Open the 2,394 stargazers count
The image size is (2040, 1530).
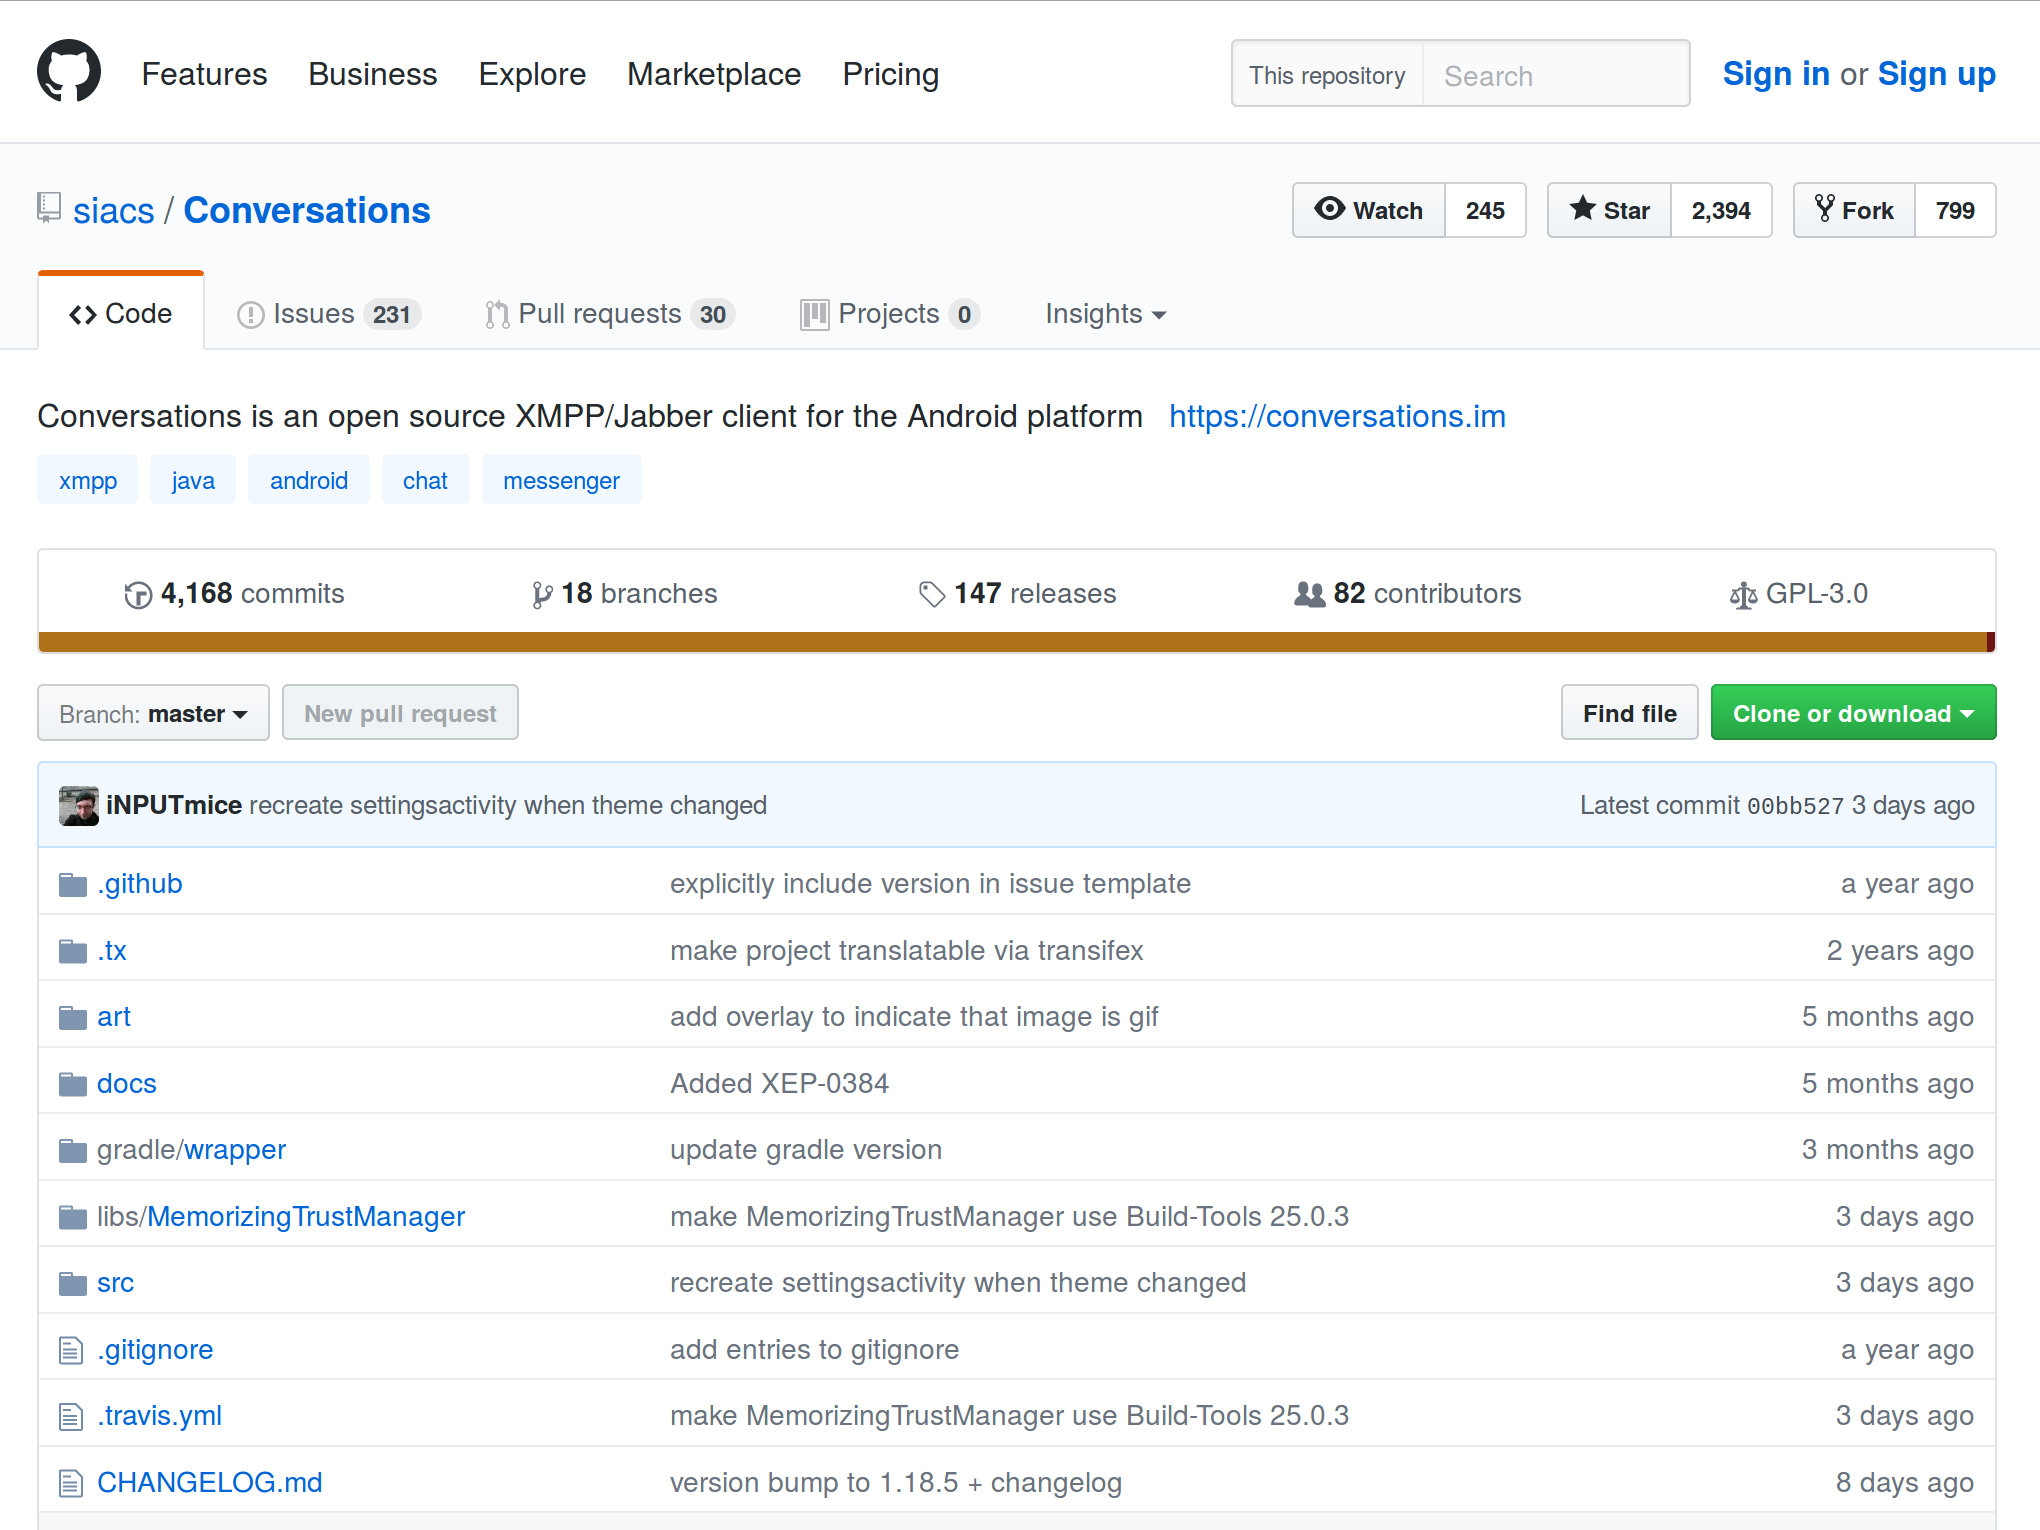coord(1721,210)
